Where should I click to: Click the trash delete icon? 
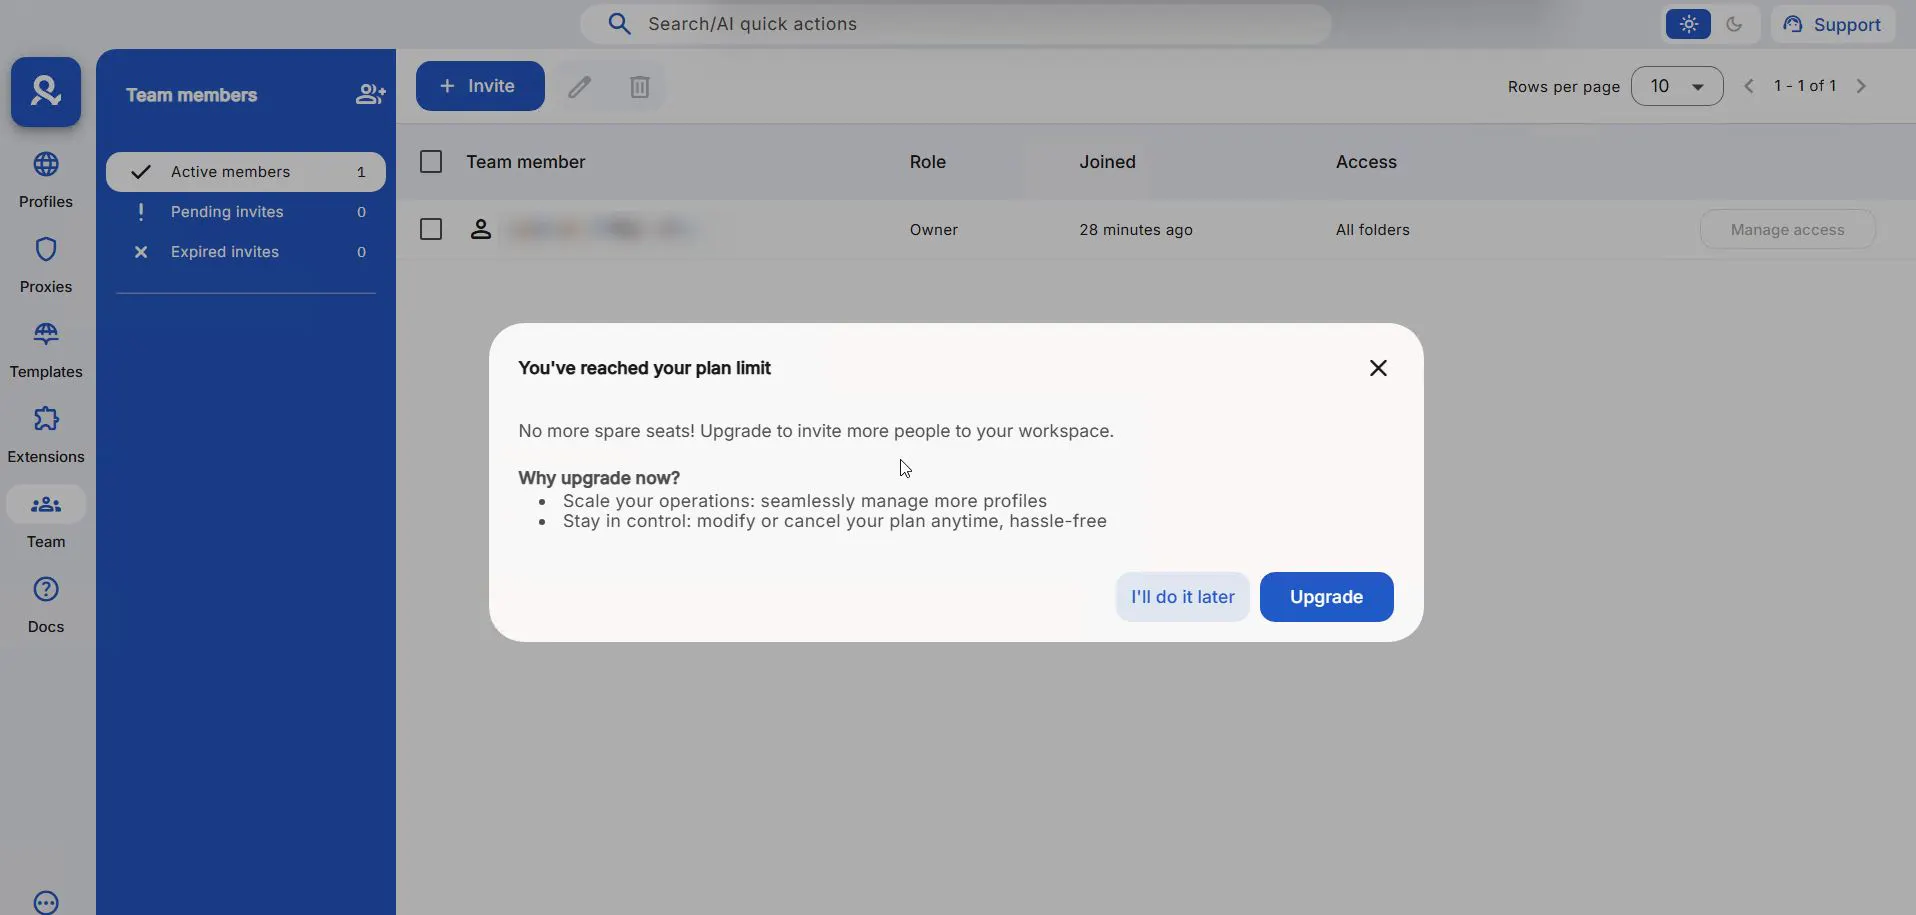(x=640, y=86)
